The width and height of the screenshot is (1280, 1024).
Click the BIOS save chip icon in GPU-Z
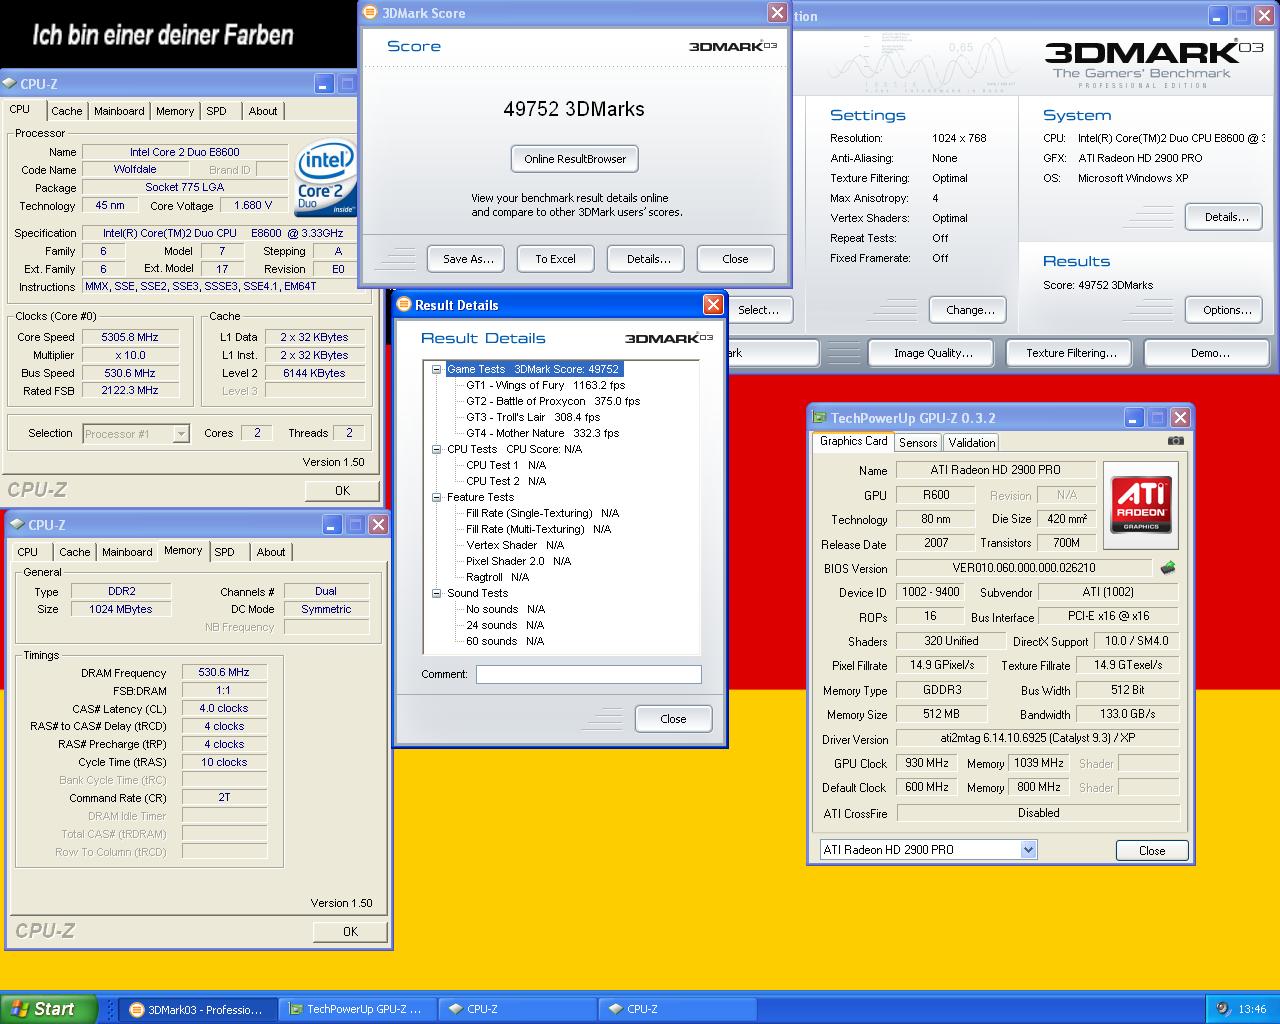(1167, 568)
